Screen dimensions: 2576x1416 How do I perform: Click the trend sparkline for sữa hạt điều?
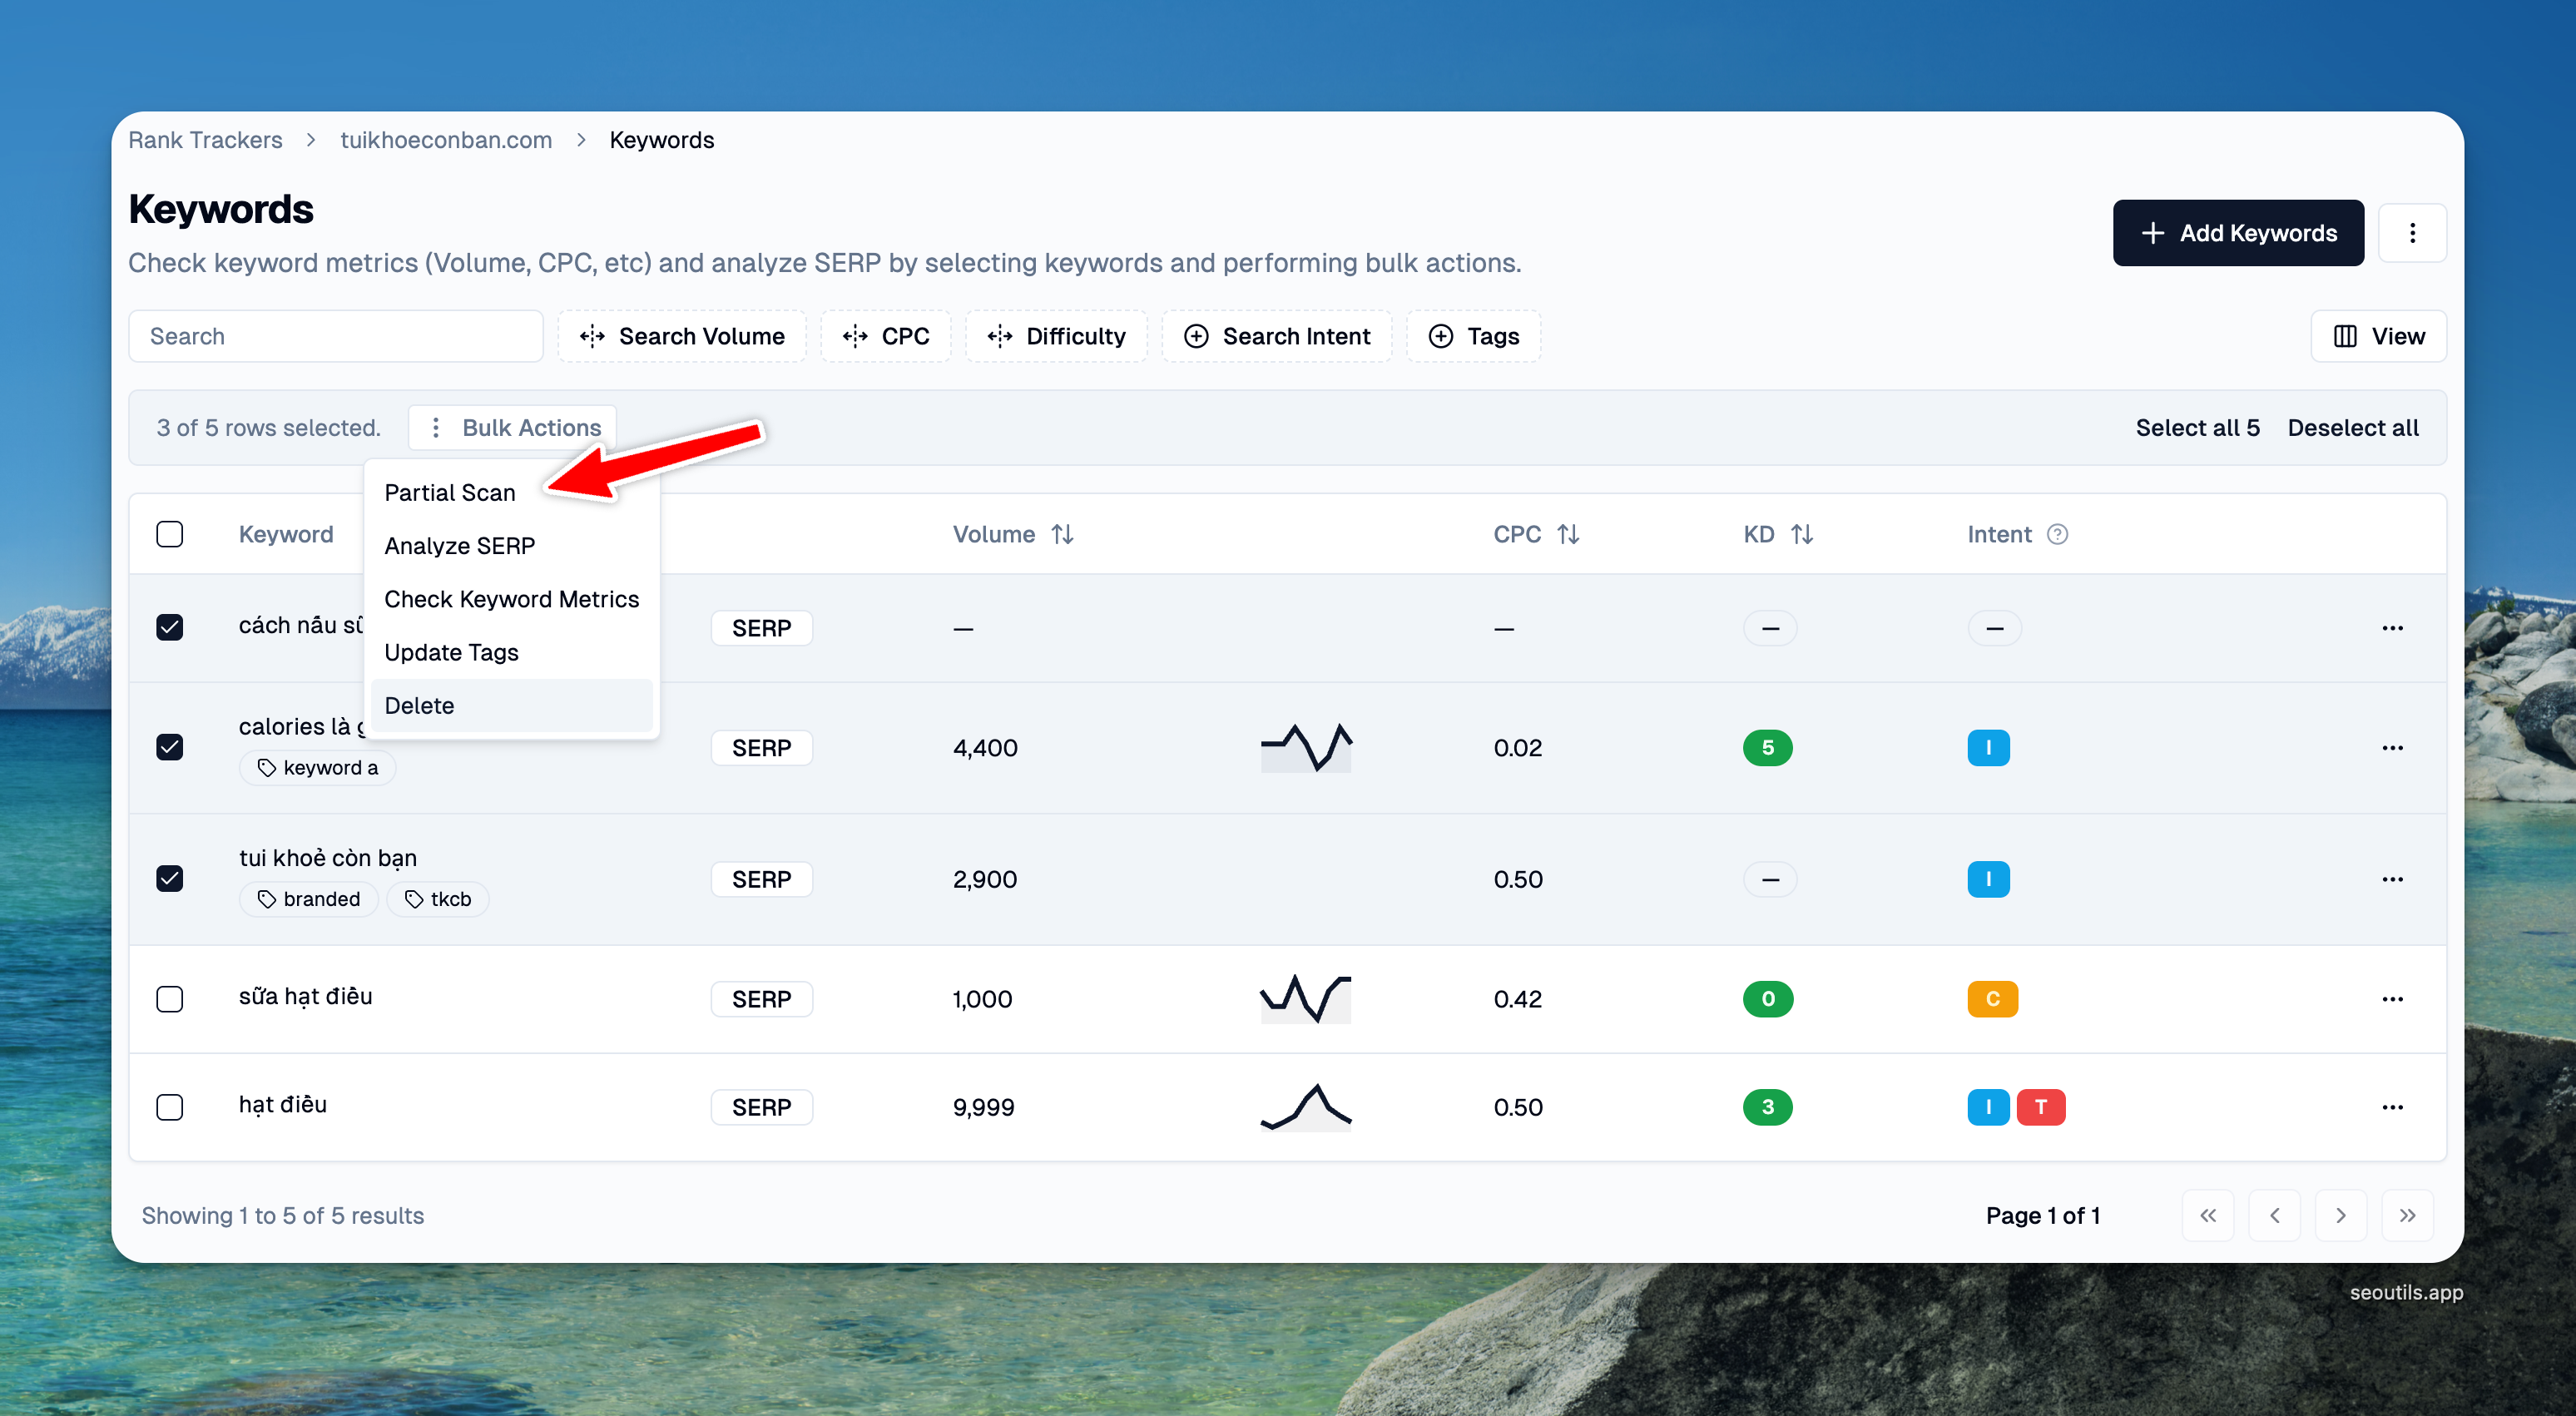click(1305, 998)
